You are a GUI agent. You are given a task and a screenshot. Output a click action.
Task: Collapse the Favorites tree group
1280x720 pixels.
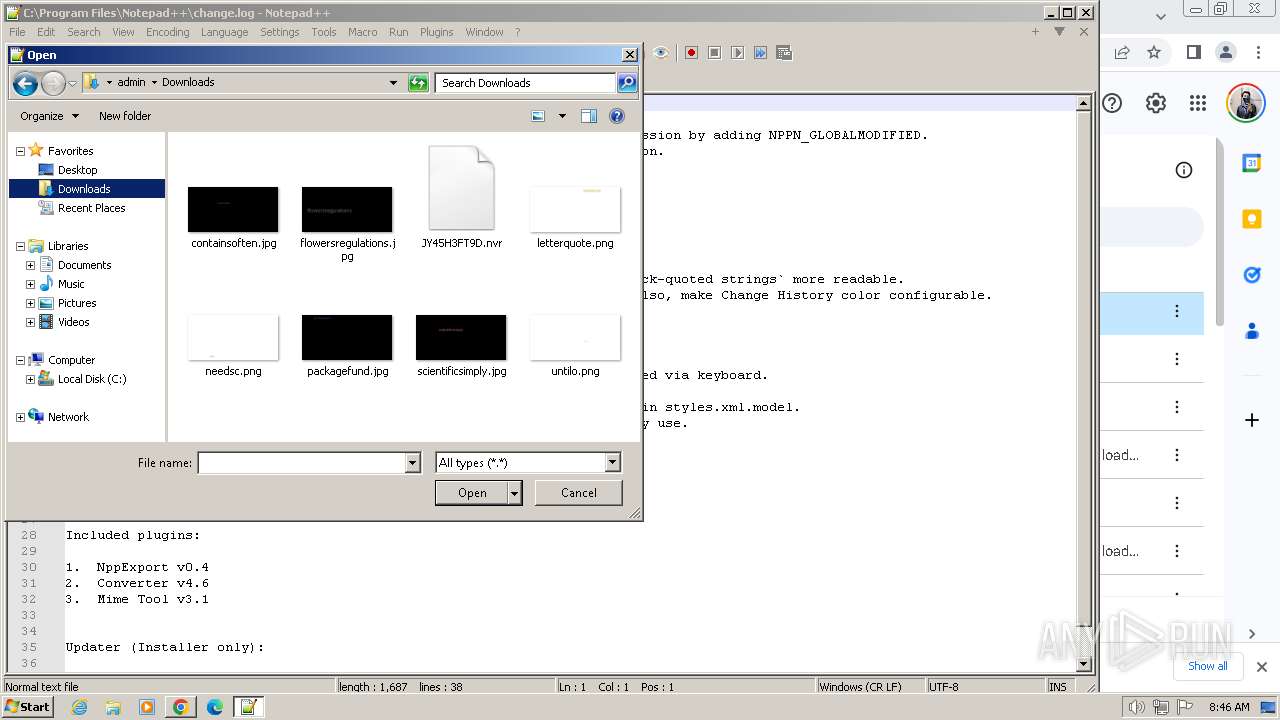pos(20,151)
